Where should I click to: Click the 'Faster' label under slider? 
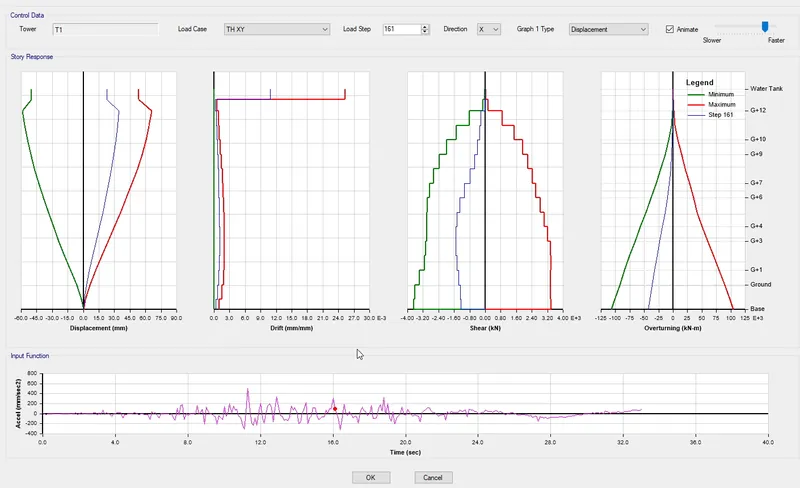[x=776, y=40]
